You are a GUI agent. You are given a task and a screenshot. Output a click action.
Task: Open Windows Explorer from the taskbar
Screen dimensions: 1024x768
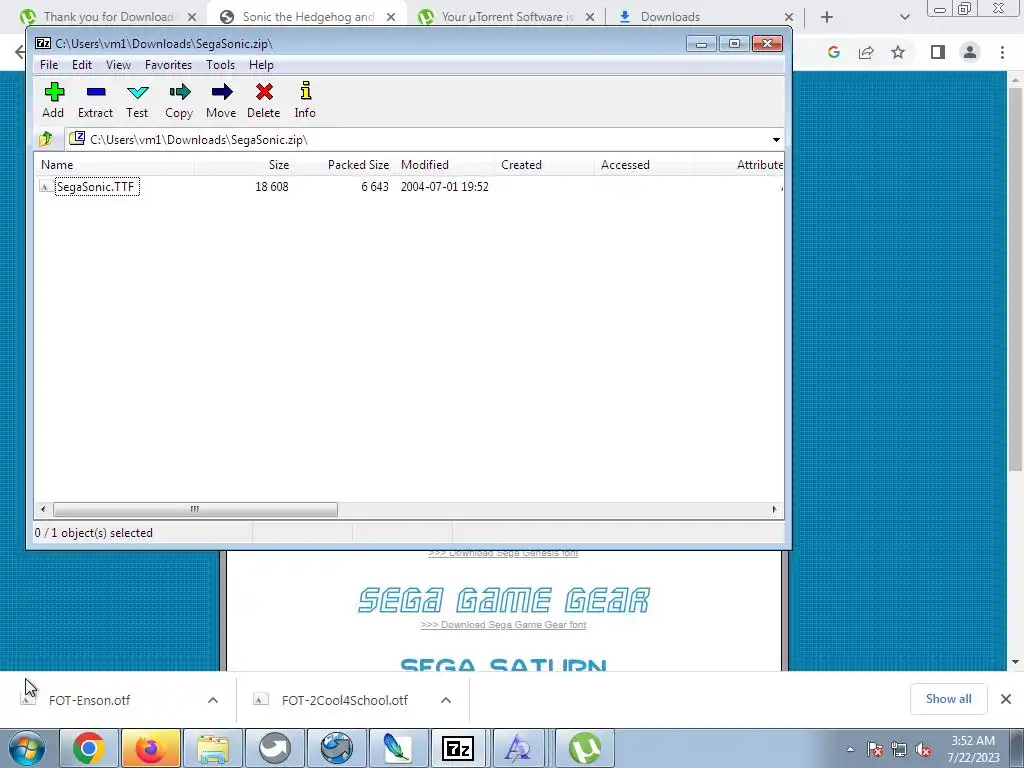(213, 748)
